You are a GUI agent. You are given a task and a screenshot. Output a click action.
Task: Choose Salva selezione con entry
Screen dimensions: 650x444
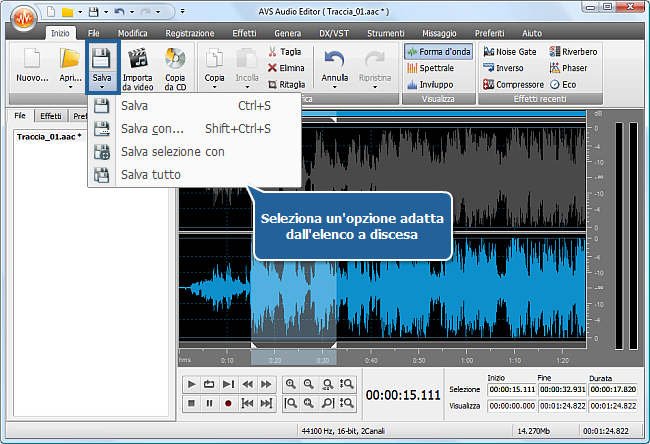(x=194, y=152)
